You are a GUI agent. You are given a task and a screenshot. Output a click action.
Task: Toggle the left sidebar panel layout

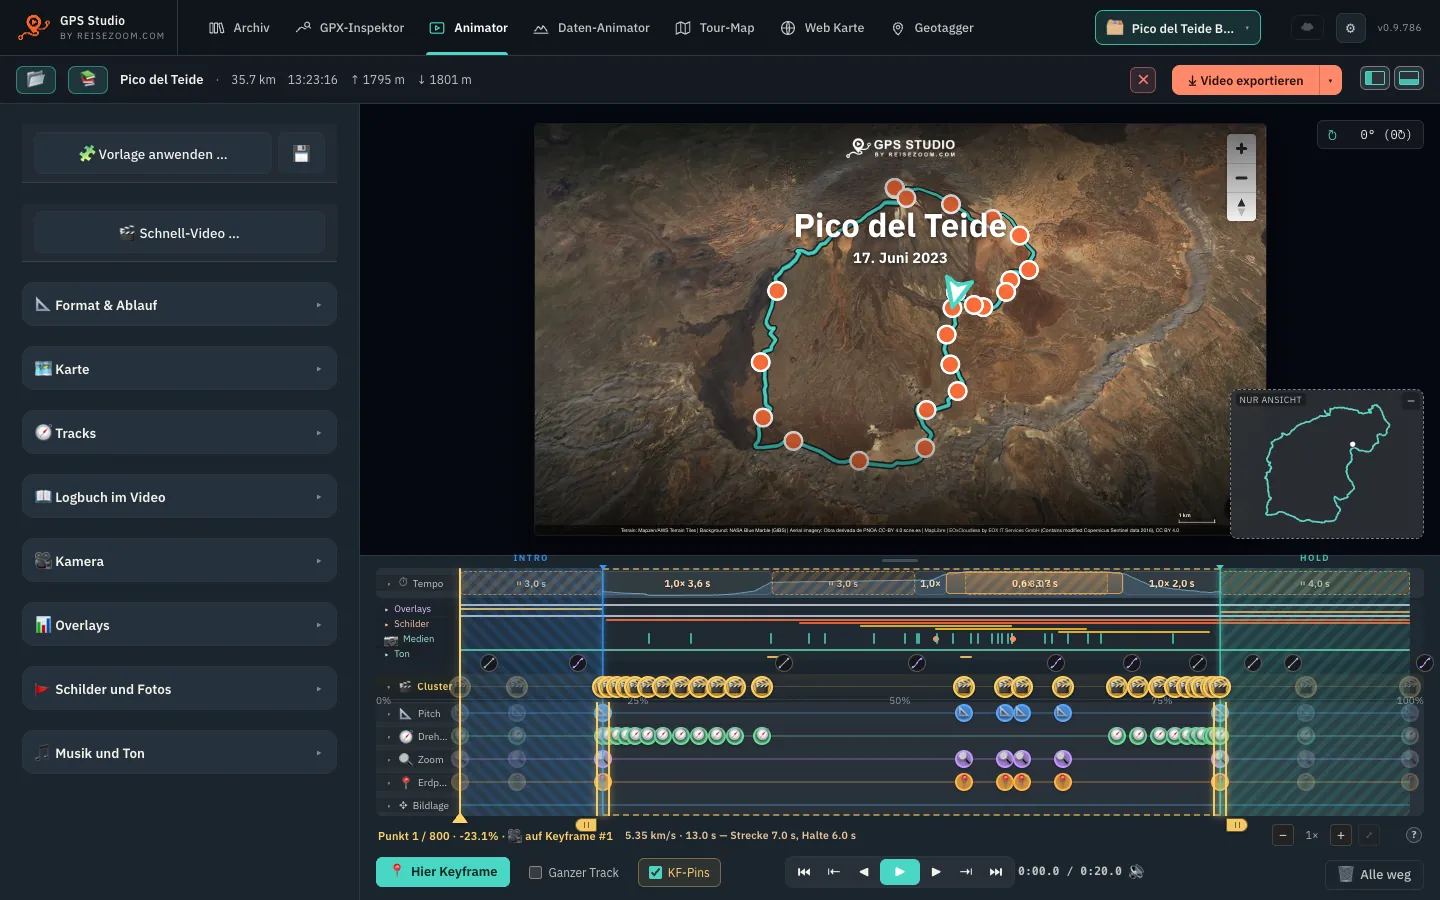pyautogui.click(x=1375, y=79)
